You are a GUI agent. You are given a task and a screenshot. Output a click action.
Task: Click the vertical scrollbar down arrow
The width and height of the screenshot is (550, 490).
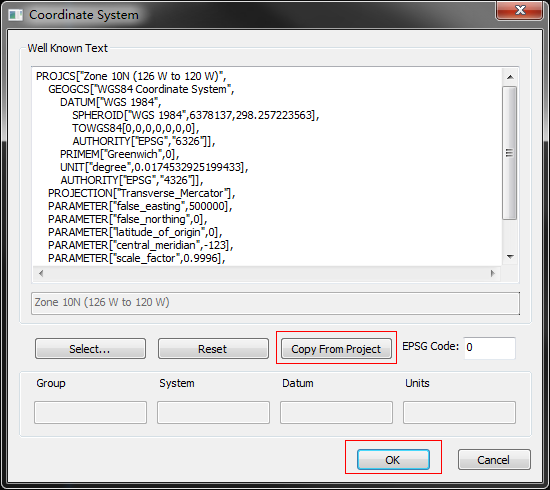click(510, 257)
